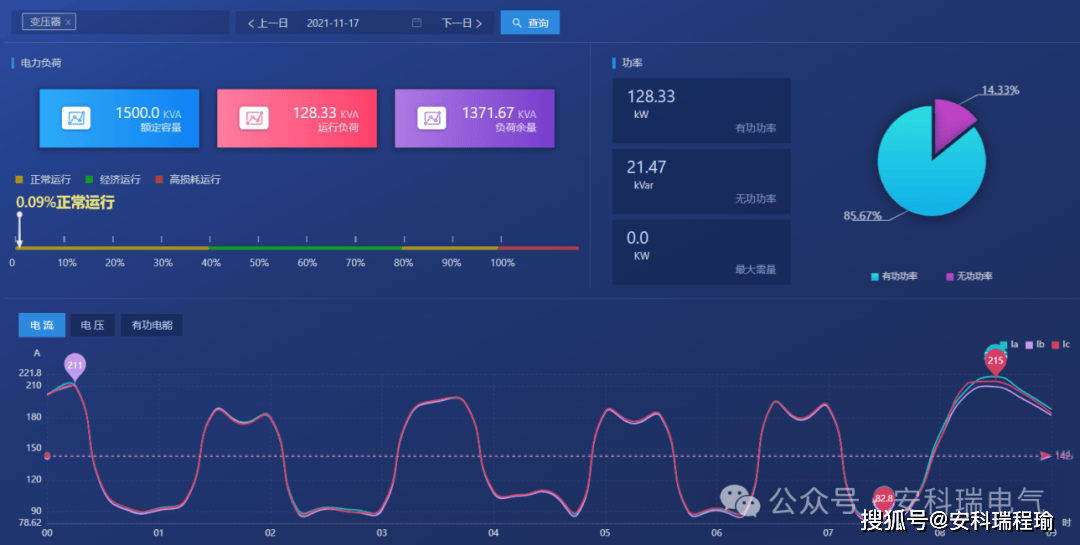Toggle the Ia series legend
This screenshot has width=1080, height=545.
click(x=1009, y=345)
